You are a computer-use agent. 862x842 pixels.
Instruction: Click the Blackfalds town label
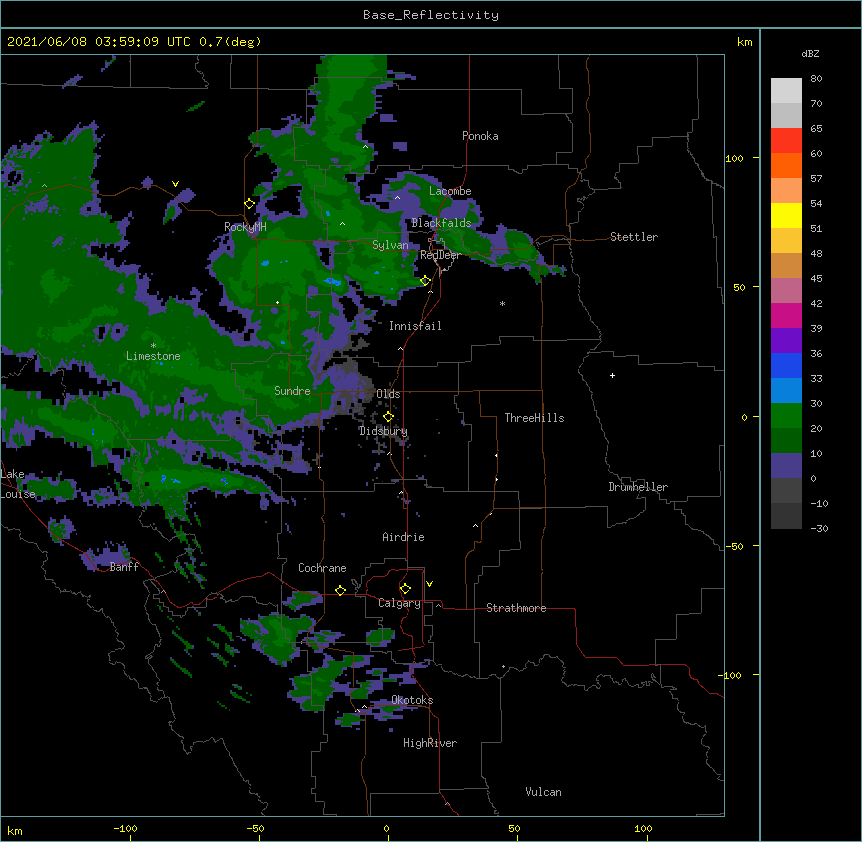[441, 223]
